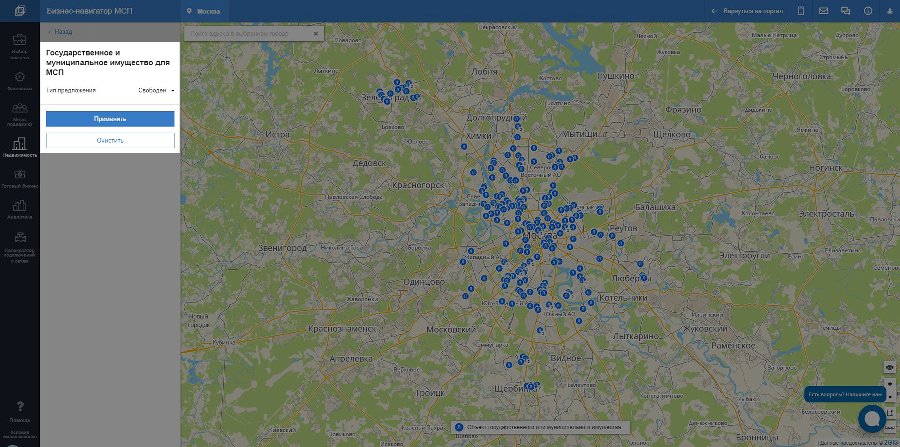Screen dimensions: 900x447
Task: Click Вернуться на портал link
Action: coord(747,11)
